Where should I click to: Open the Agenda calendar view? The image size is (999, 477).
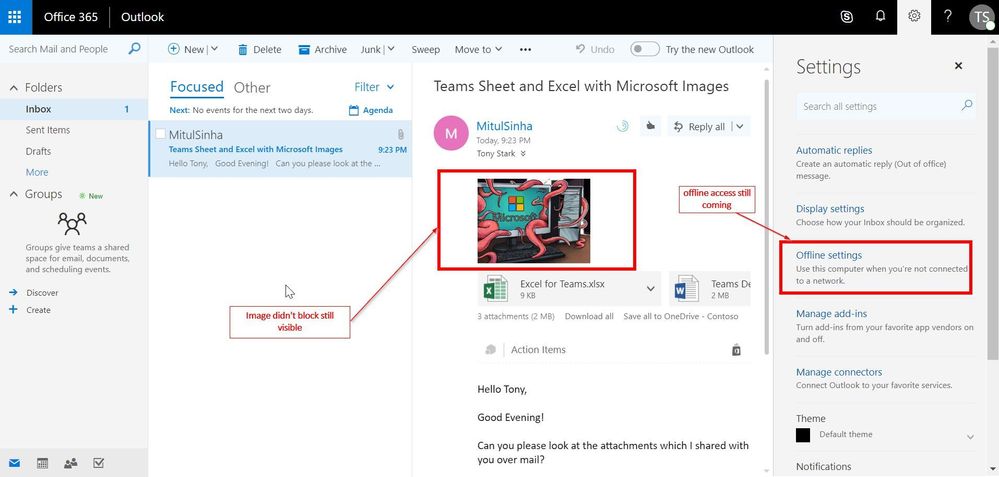[371, 110]
